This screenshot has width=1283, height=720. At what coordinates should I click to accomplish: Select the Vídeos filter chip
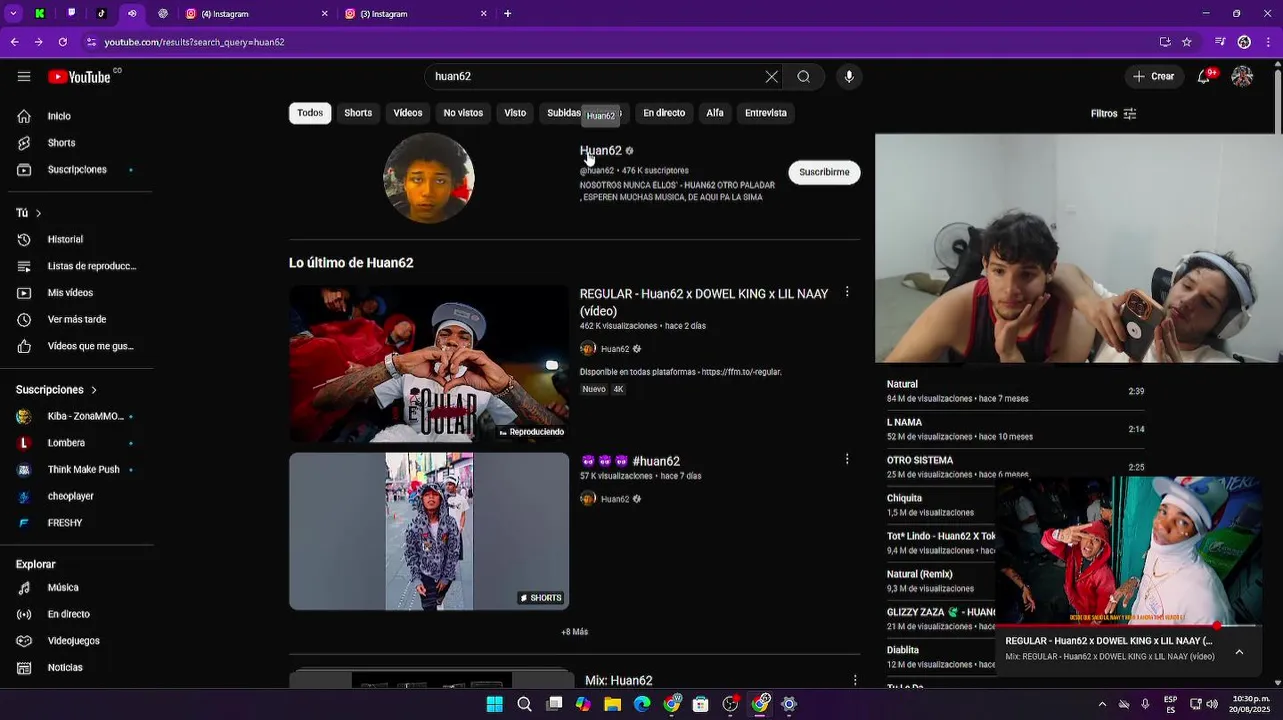(x=408, y=113)
